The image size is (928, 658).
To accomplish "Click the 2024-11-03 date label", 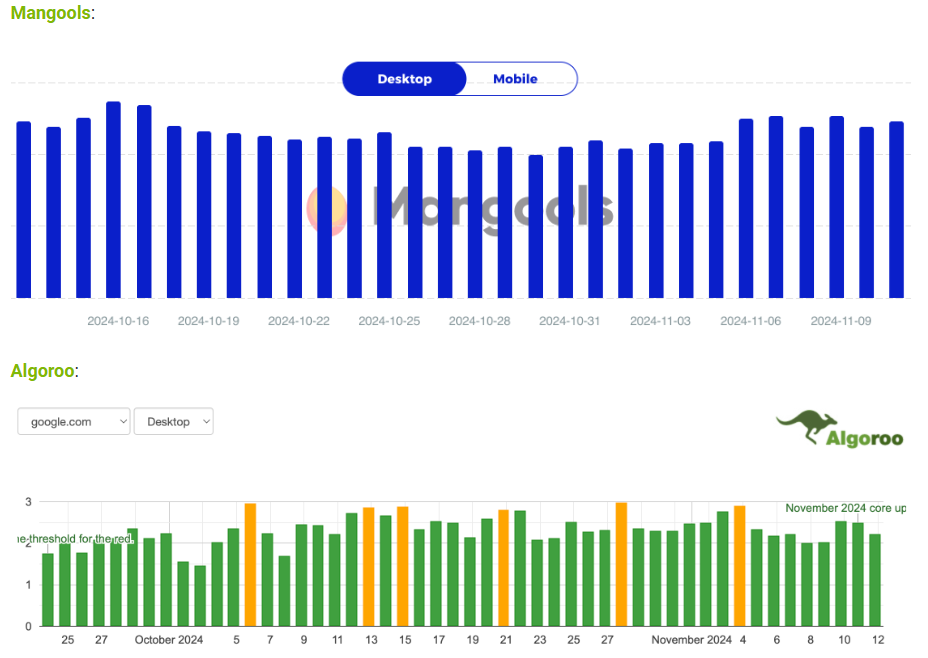I will [x=660, y=321].
